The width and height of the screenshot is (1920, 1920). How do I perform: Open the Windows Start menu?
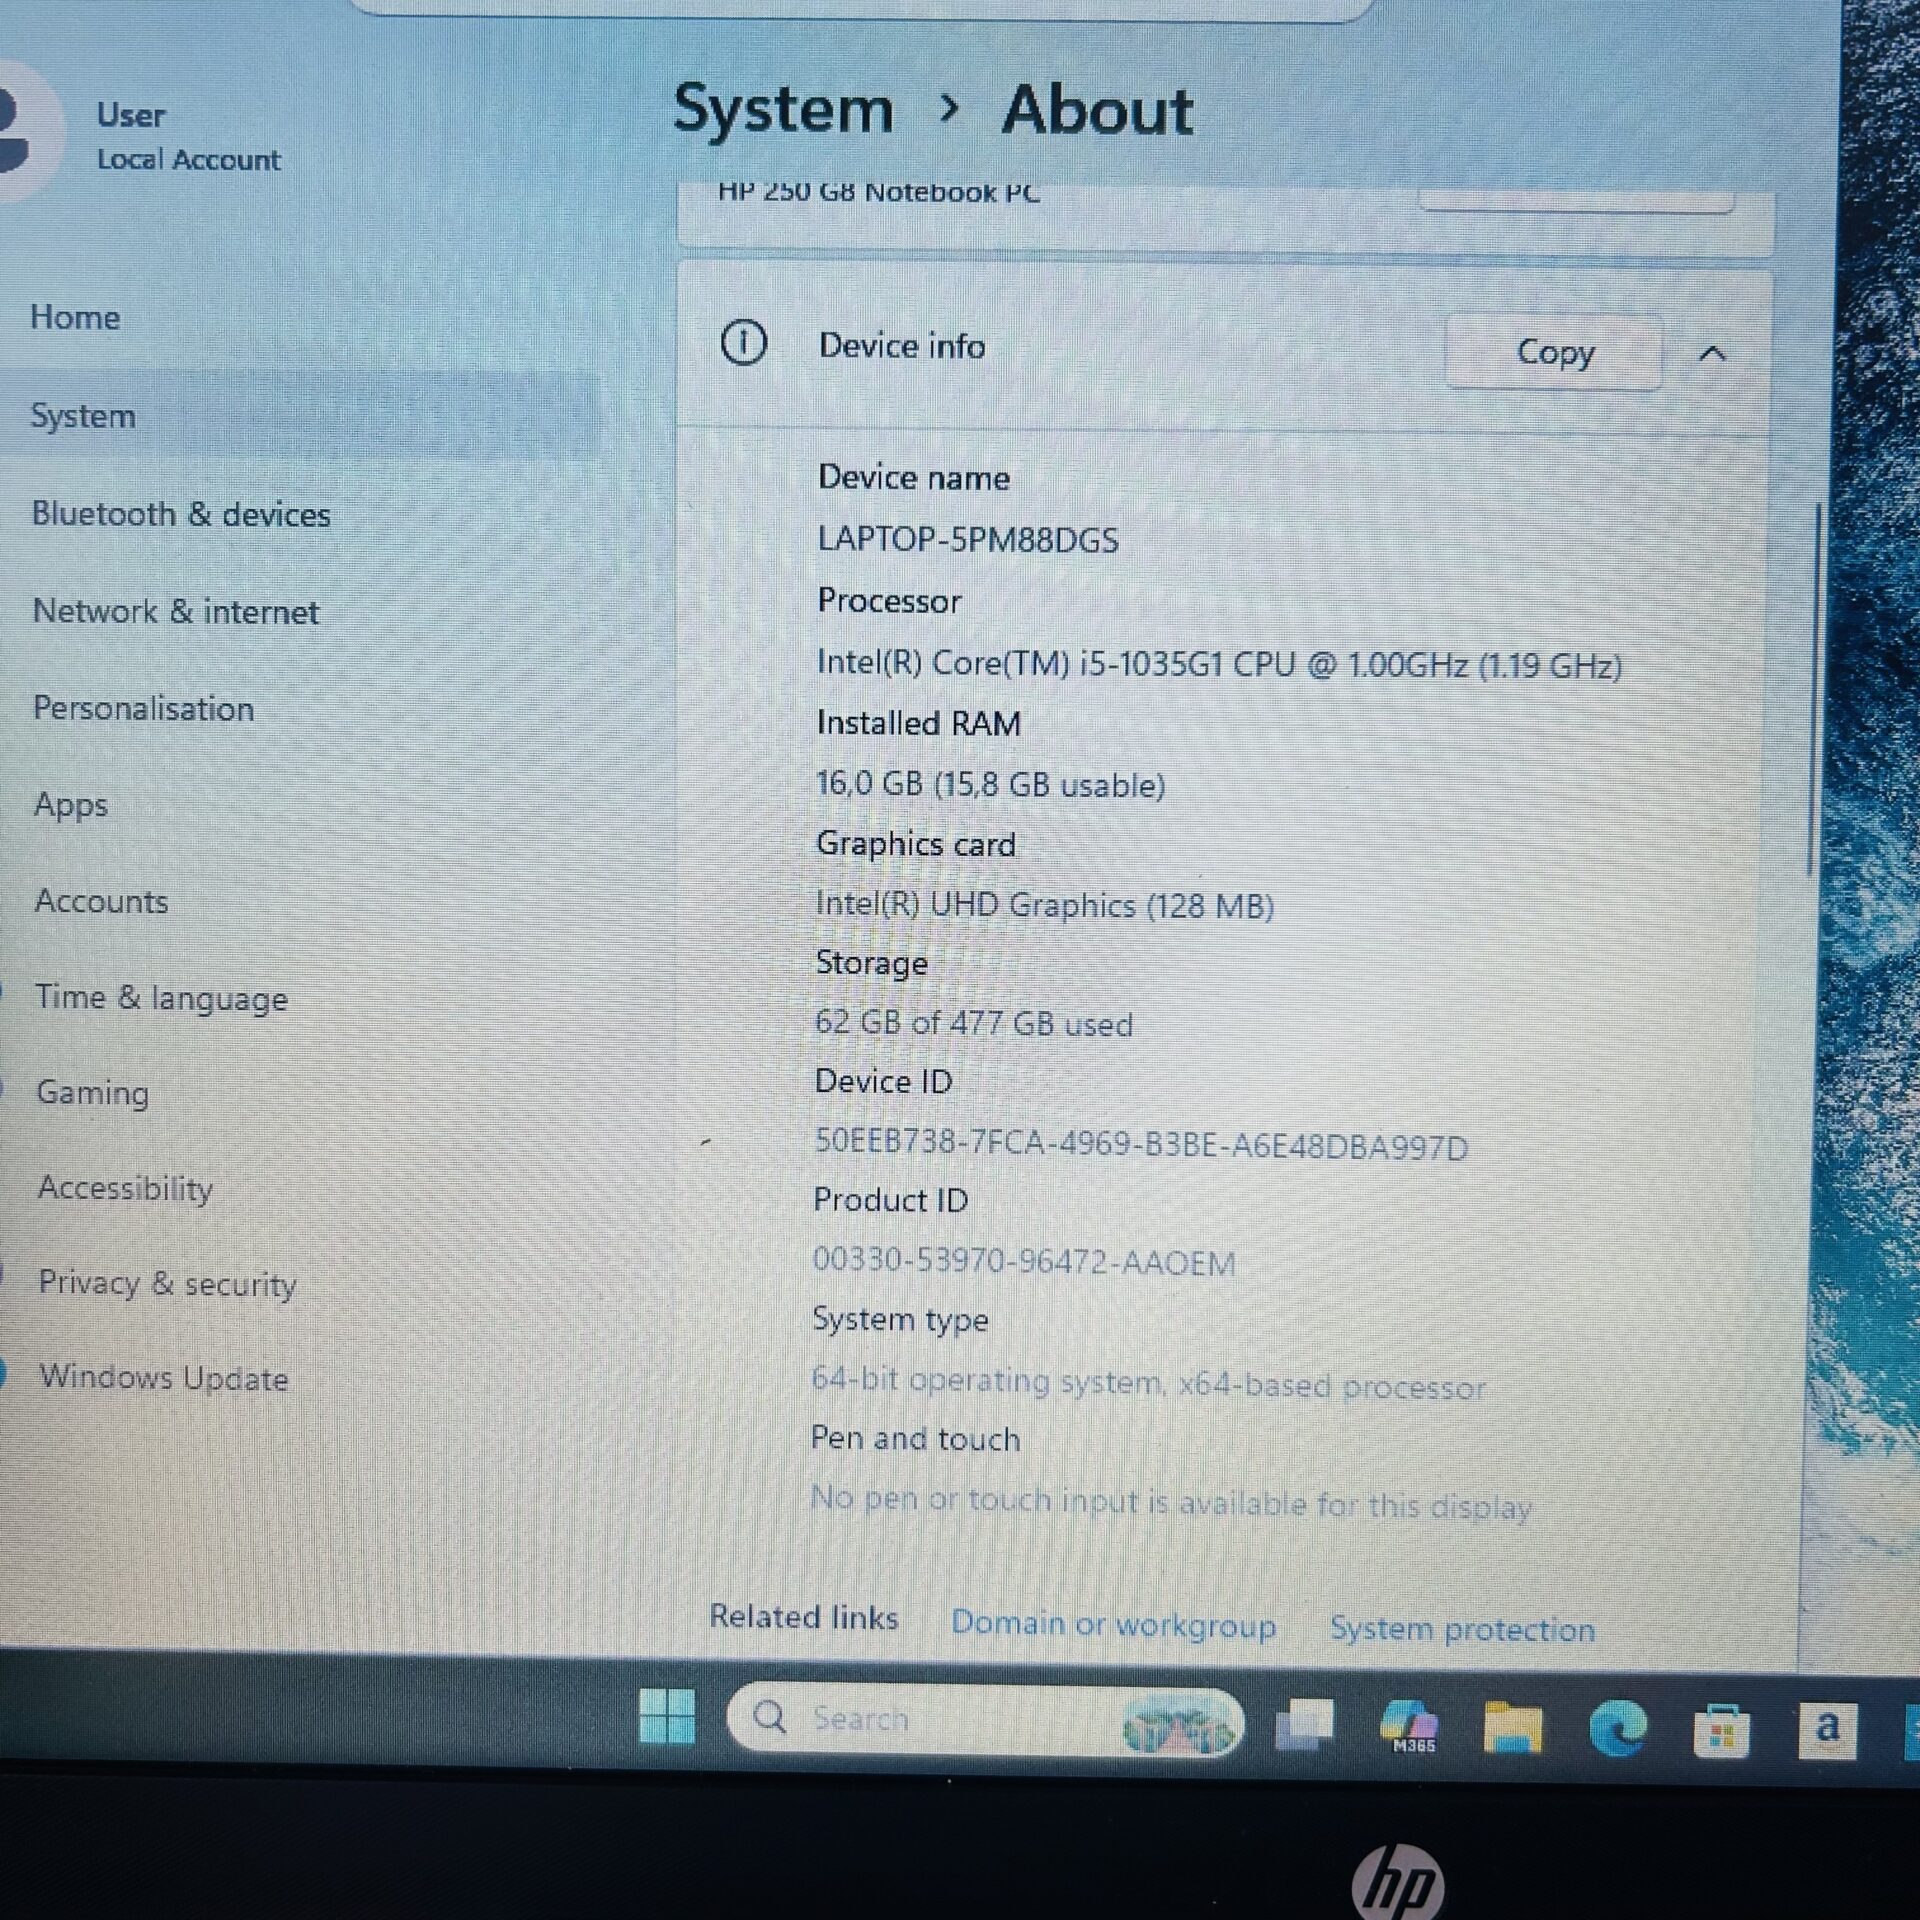pos(666,1717)
